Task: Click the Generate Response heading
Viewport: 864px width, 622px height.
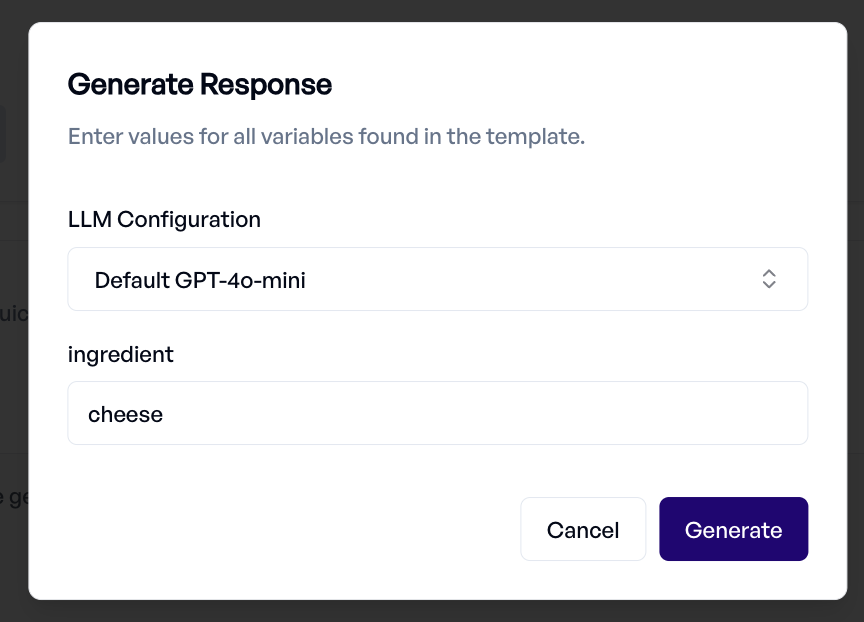Action: point(199,85)
